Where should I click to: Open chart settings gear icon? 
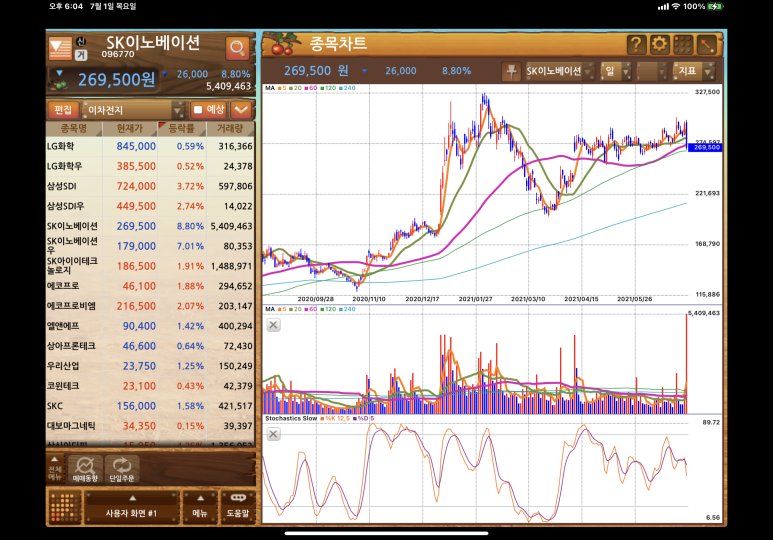click(659, 45)
